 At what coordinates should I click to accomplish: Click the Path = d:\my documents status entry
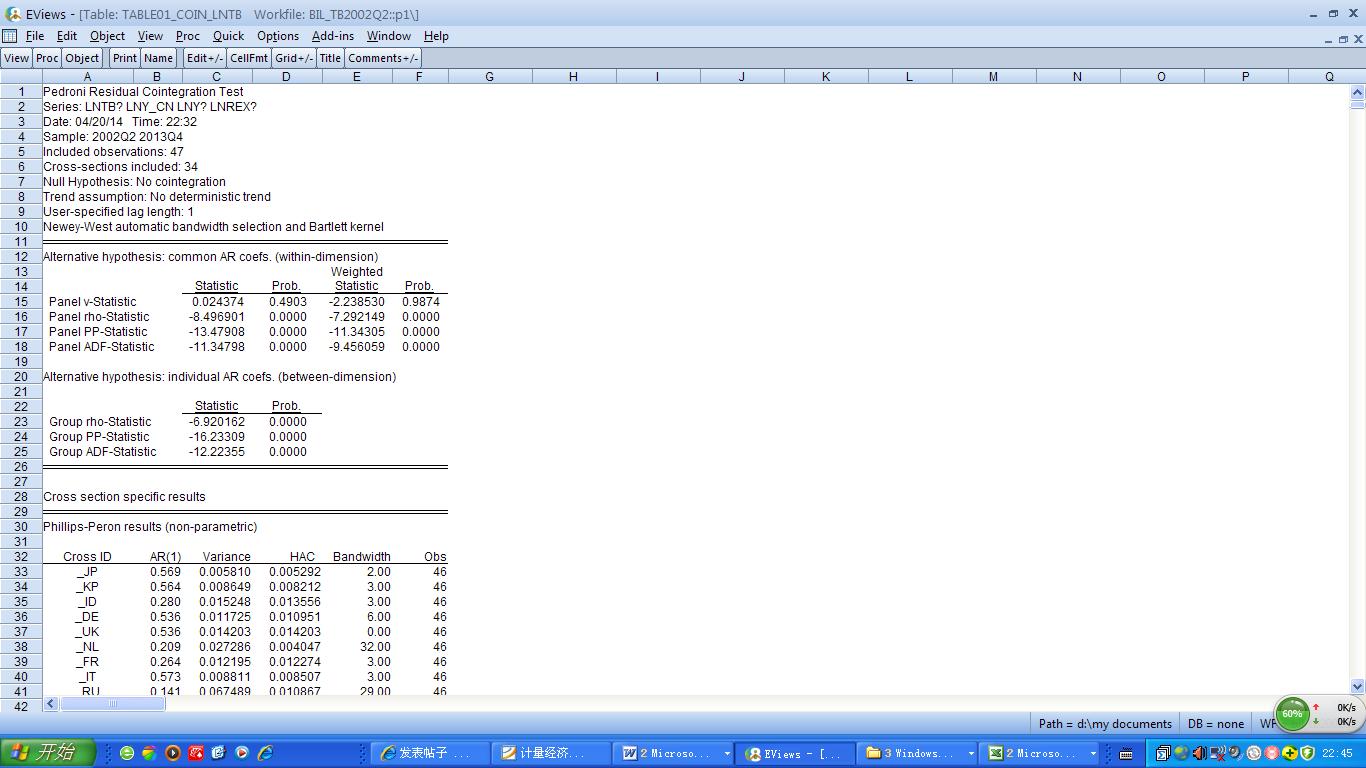tap(1105, 724)
